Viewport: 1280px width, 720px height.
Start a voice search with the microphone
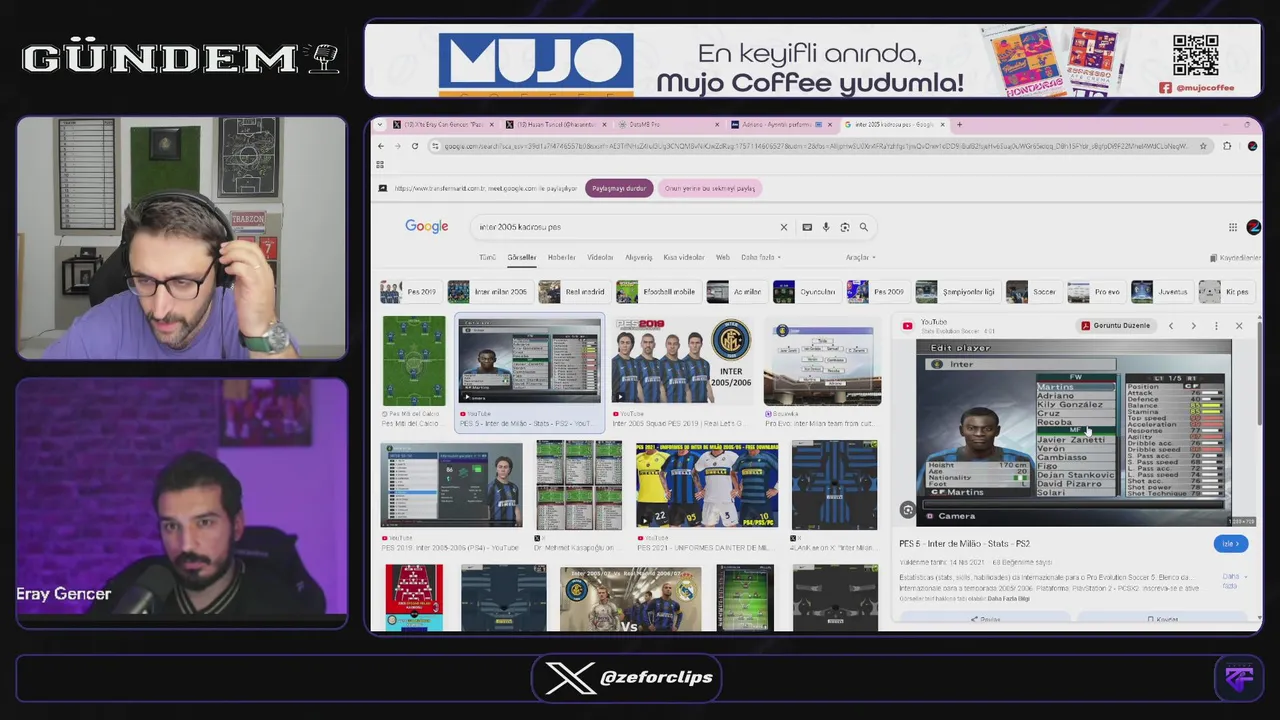click(x=826, y=227)
